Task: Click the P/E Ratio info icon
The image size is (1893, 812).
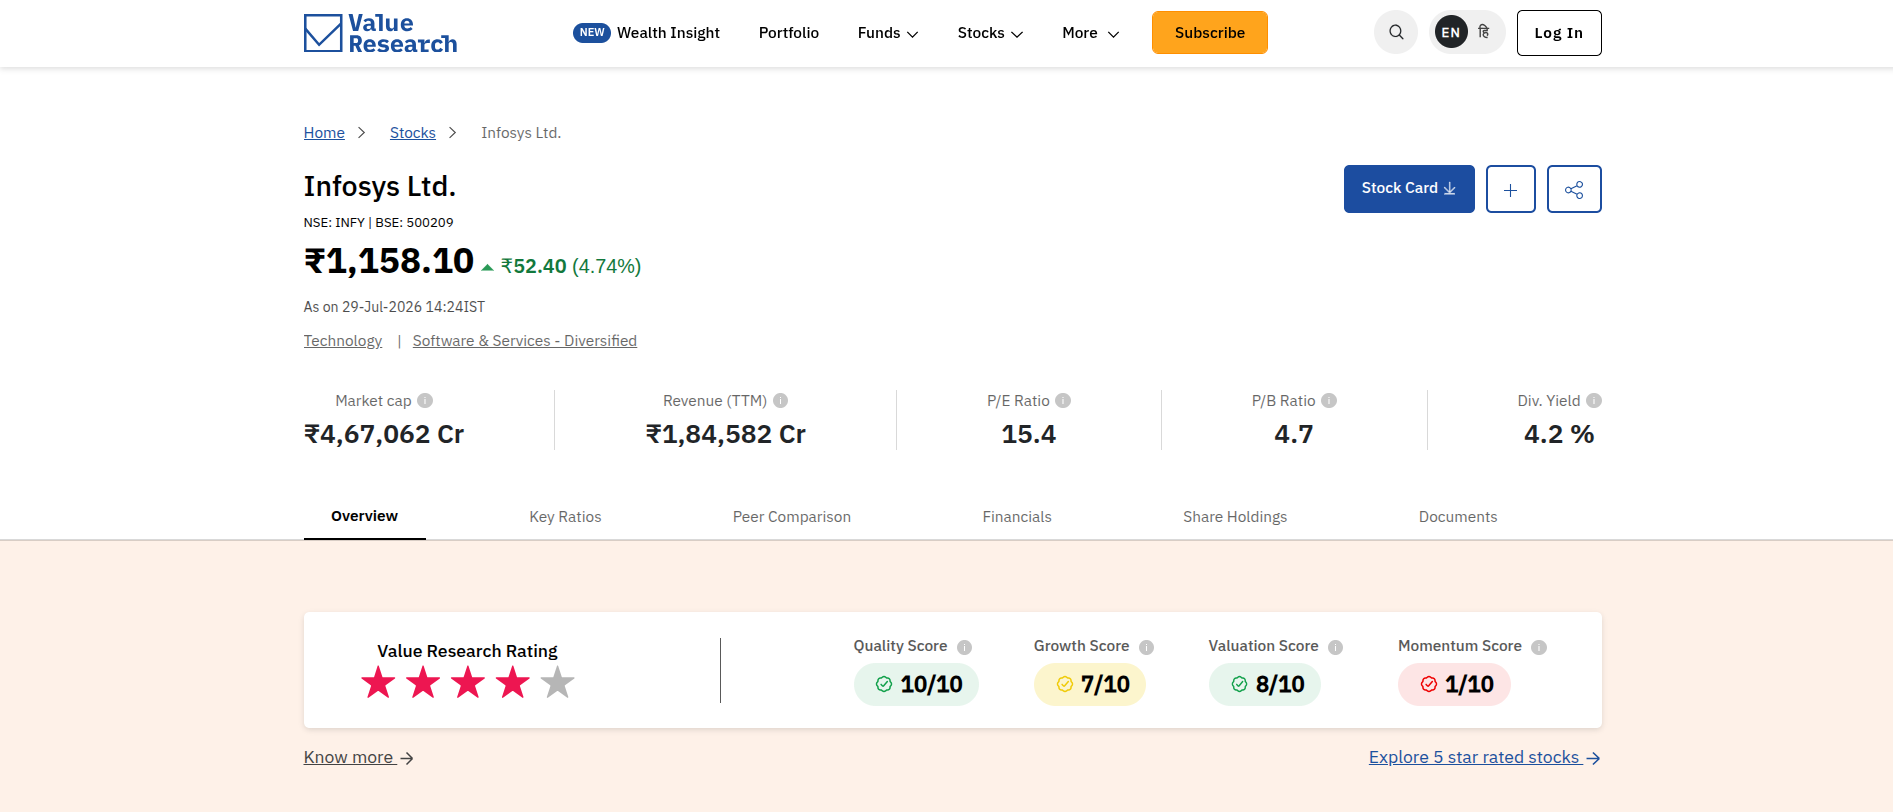Action: click(x=1063, y=401)
